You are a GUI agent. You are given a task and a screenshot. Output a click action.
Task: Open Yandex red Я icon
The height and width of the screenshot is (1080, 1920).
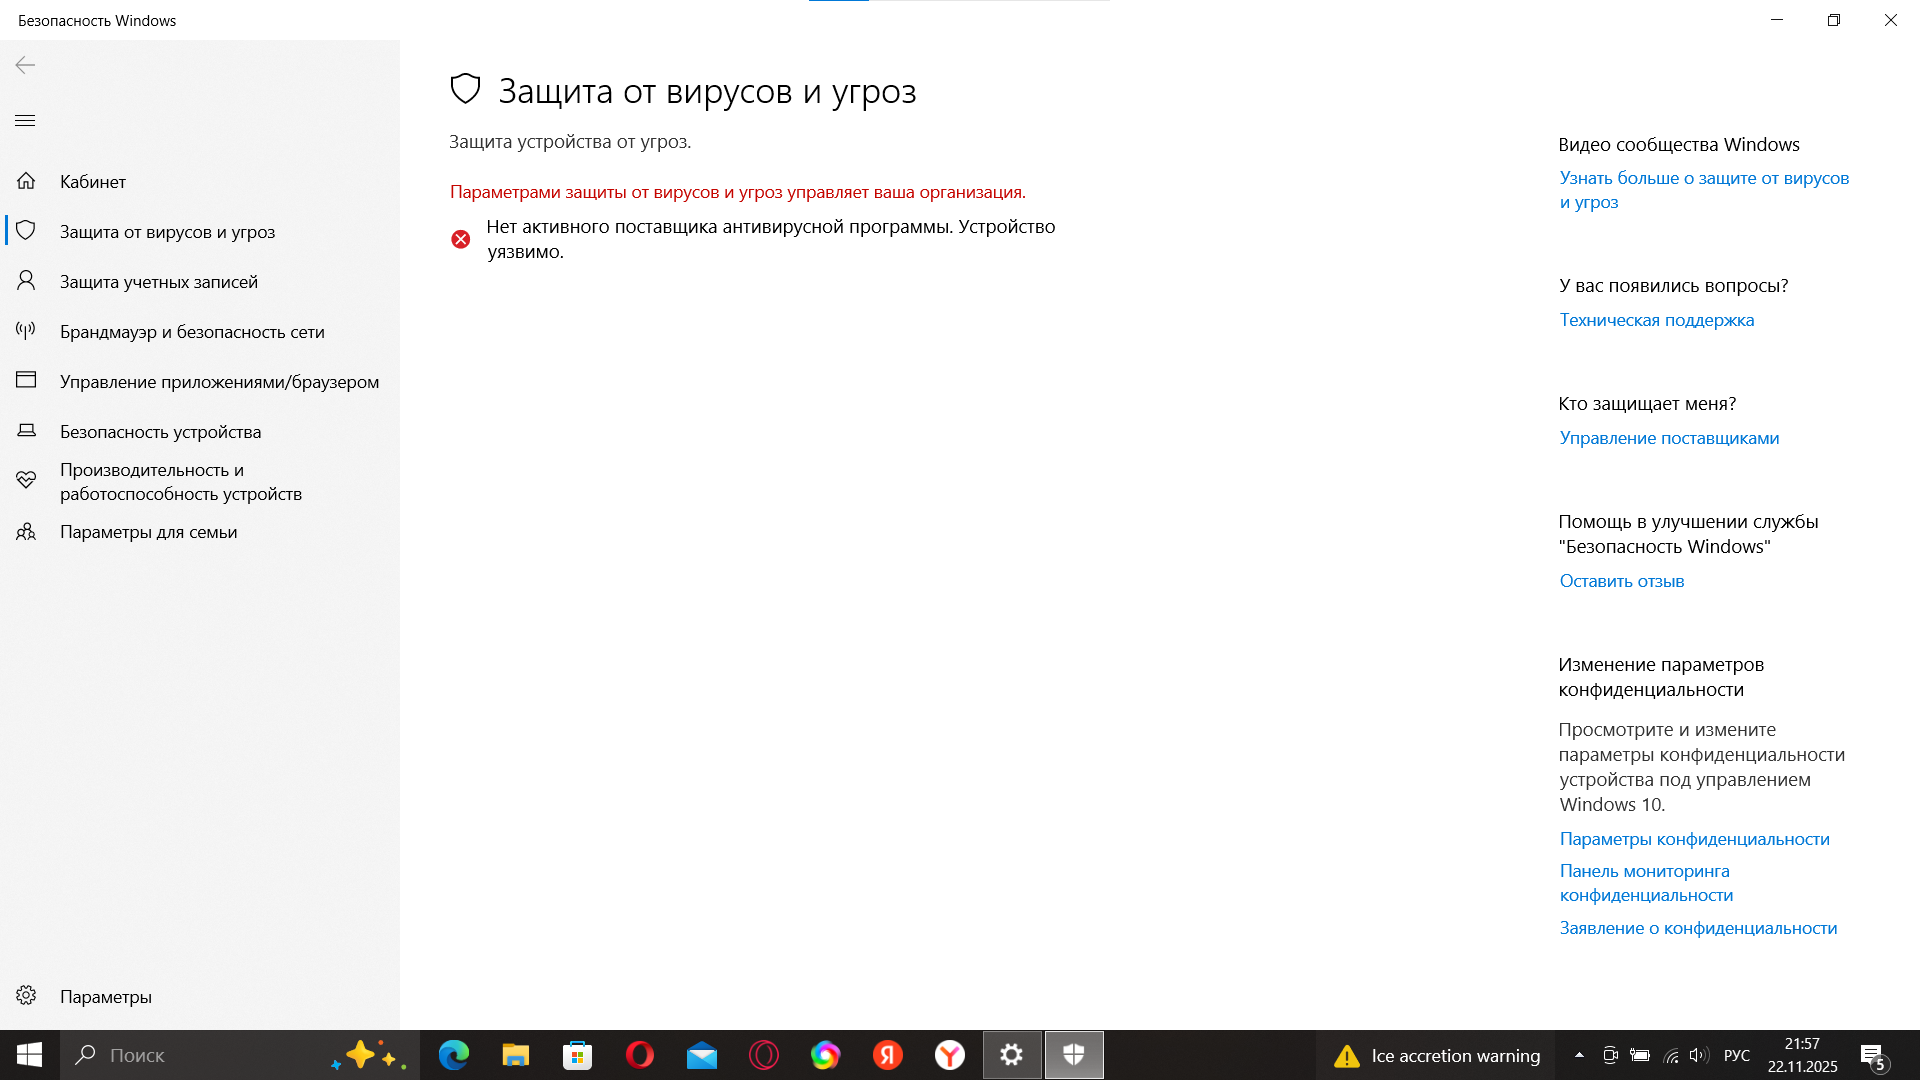[x=888, y=1055]
